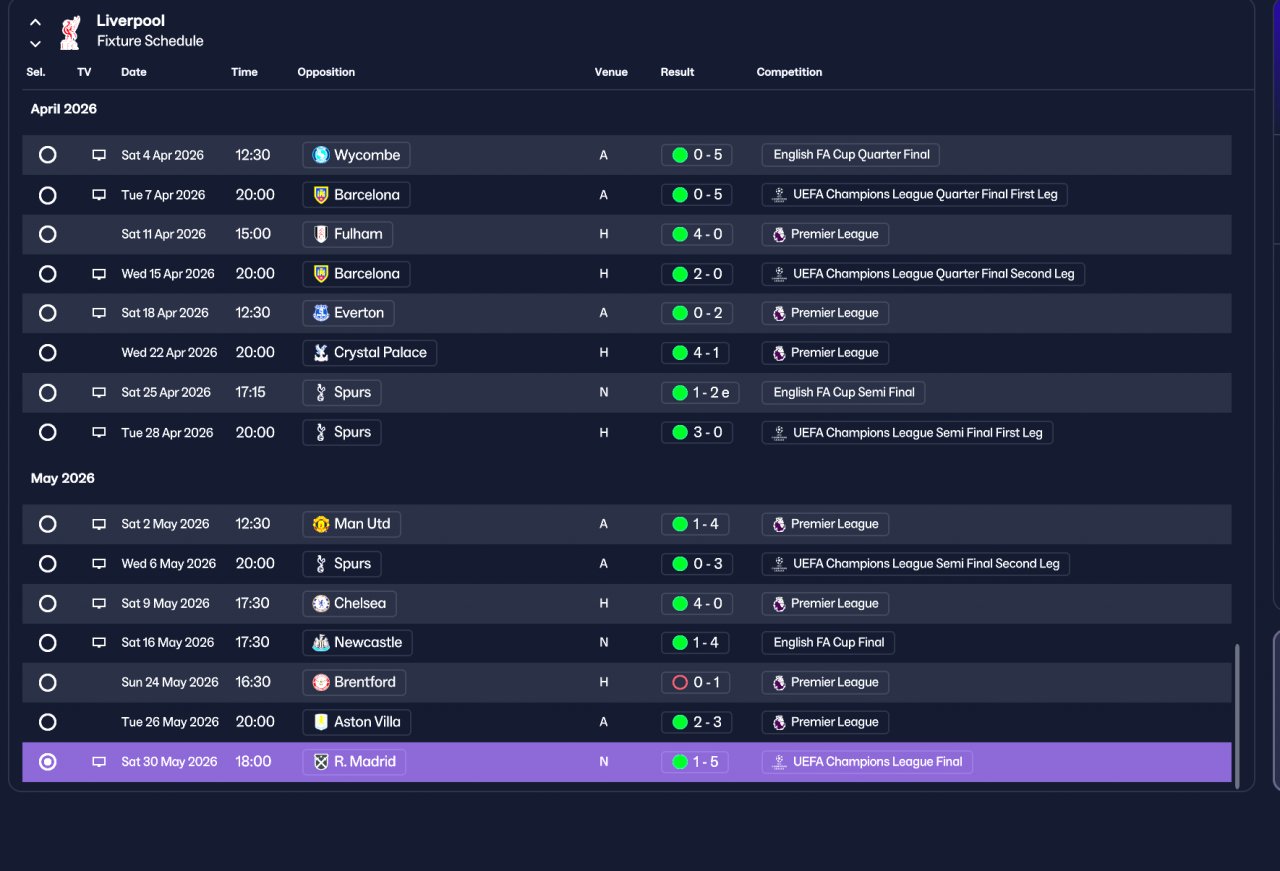Sort by Venue column header
The height and width of the screenshot is (871, 1280).
(611, 72)
